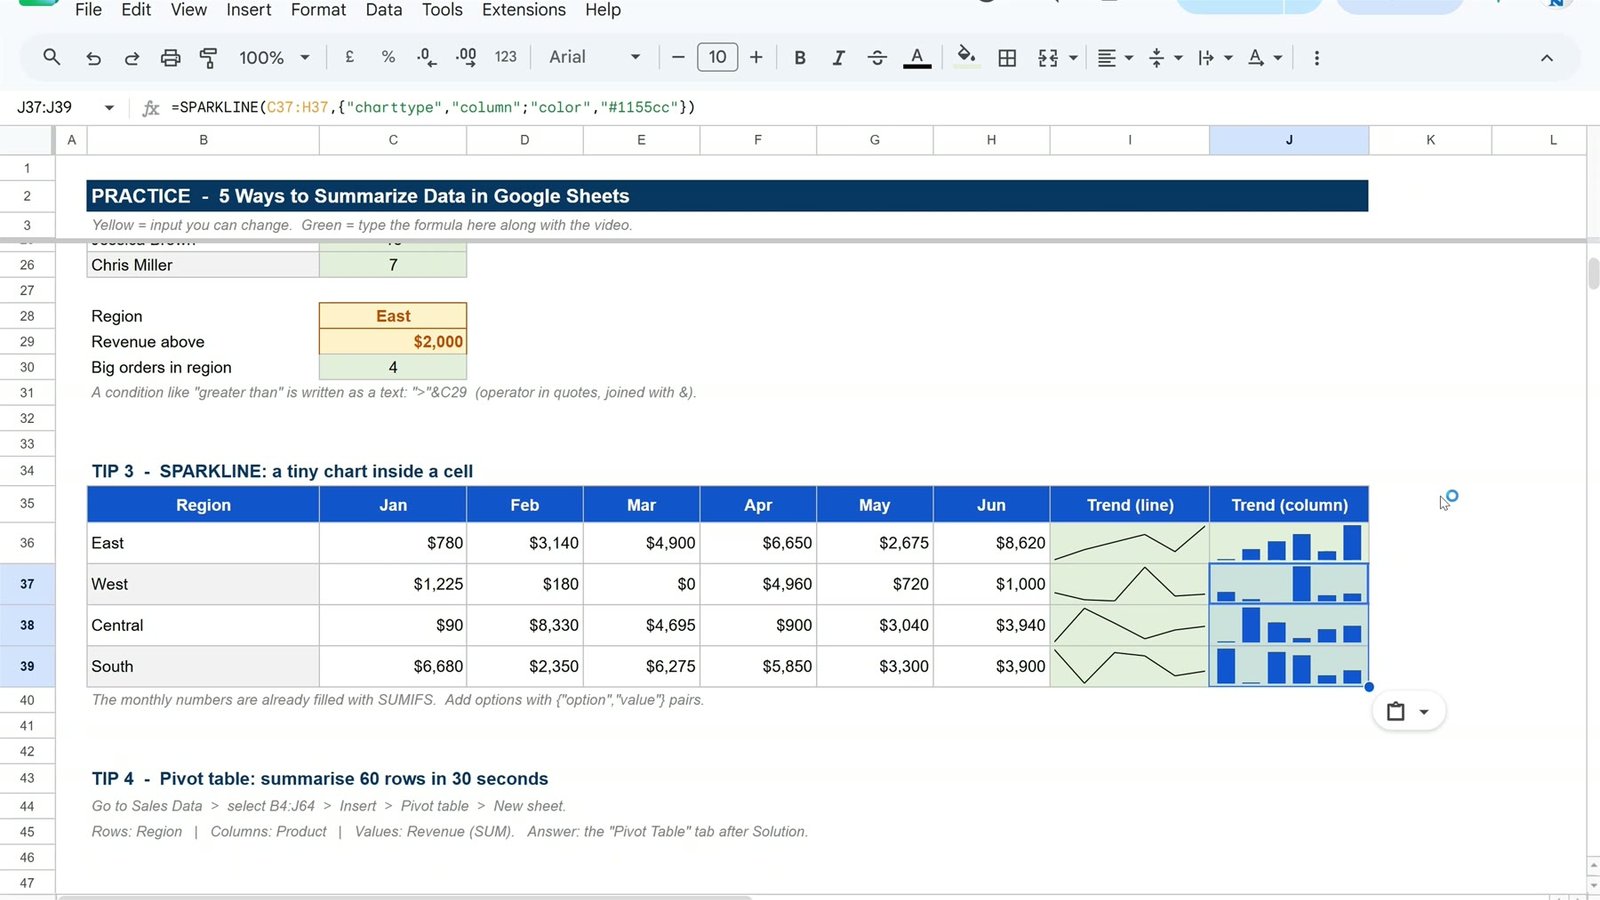1600x900 pixels.
Task: Open the fill color bucket
Action: tap(966, 56)
